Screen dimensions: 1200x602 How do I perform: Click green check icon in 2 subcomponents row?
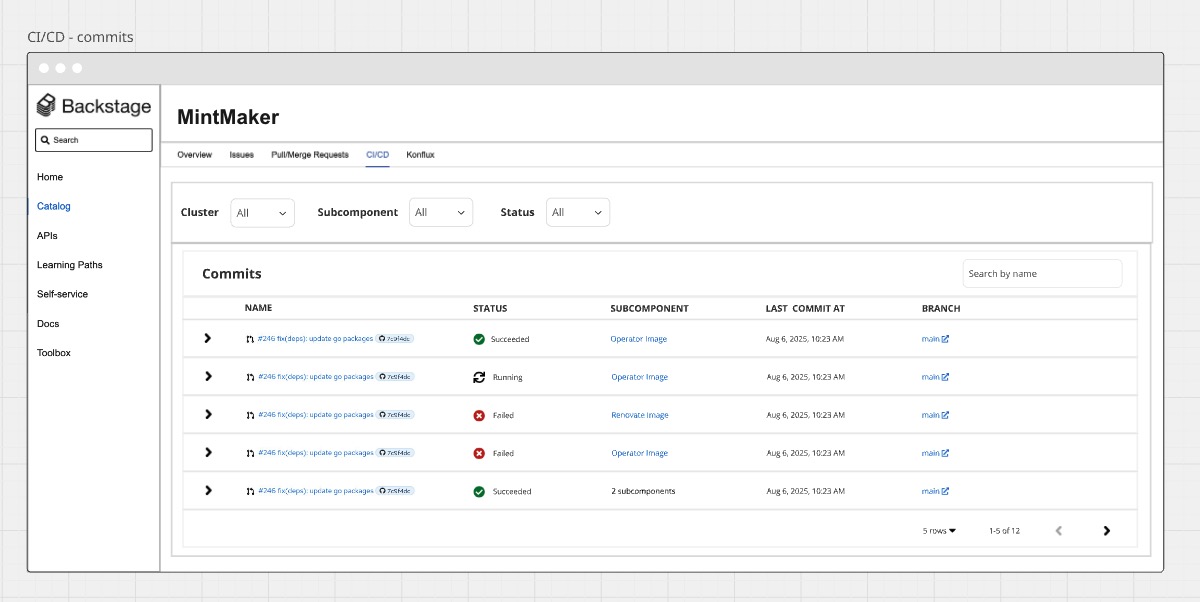pyautogui.click(x=479, y=491)
